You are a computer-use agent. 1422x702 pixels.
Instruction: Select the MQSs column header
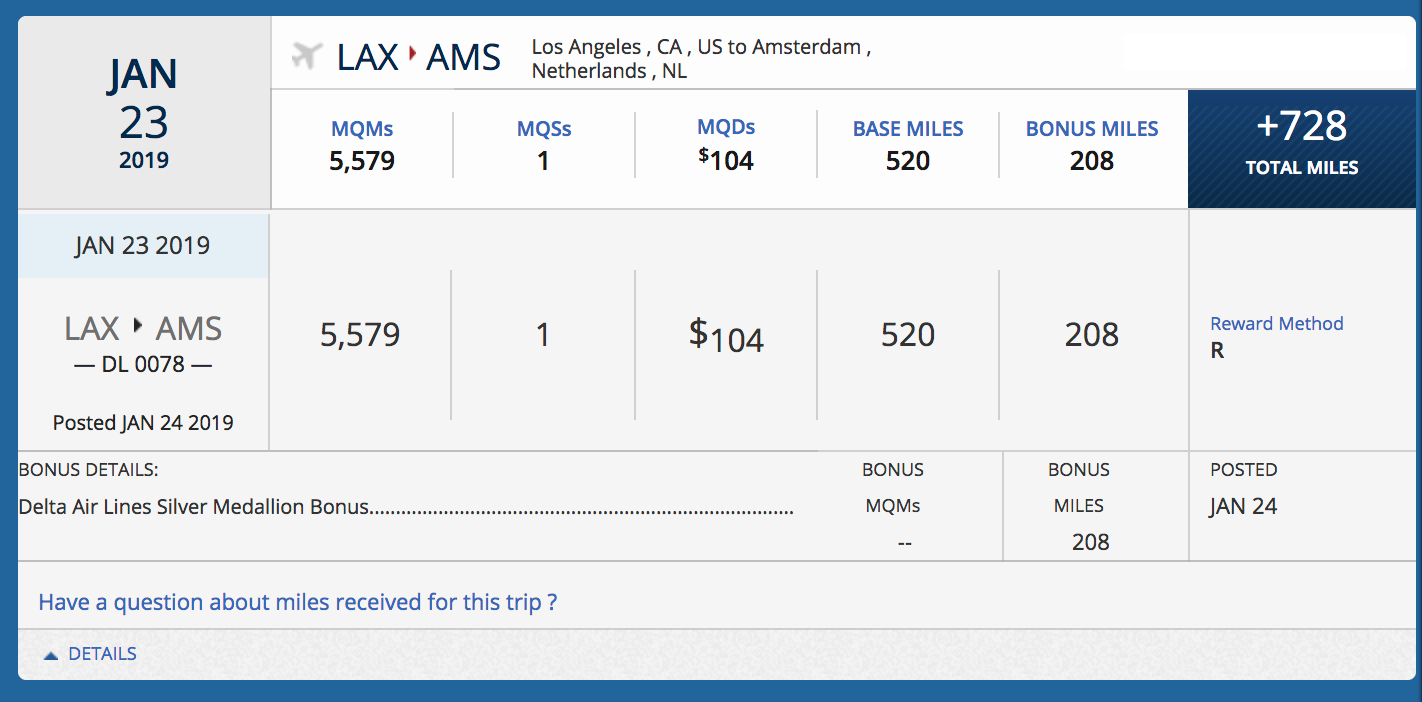point(544,129)
